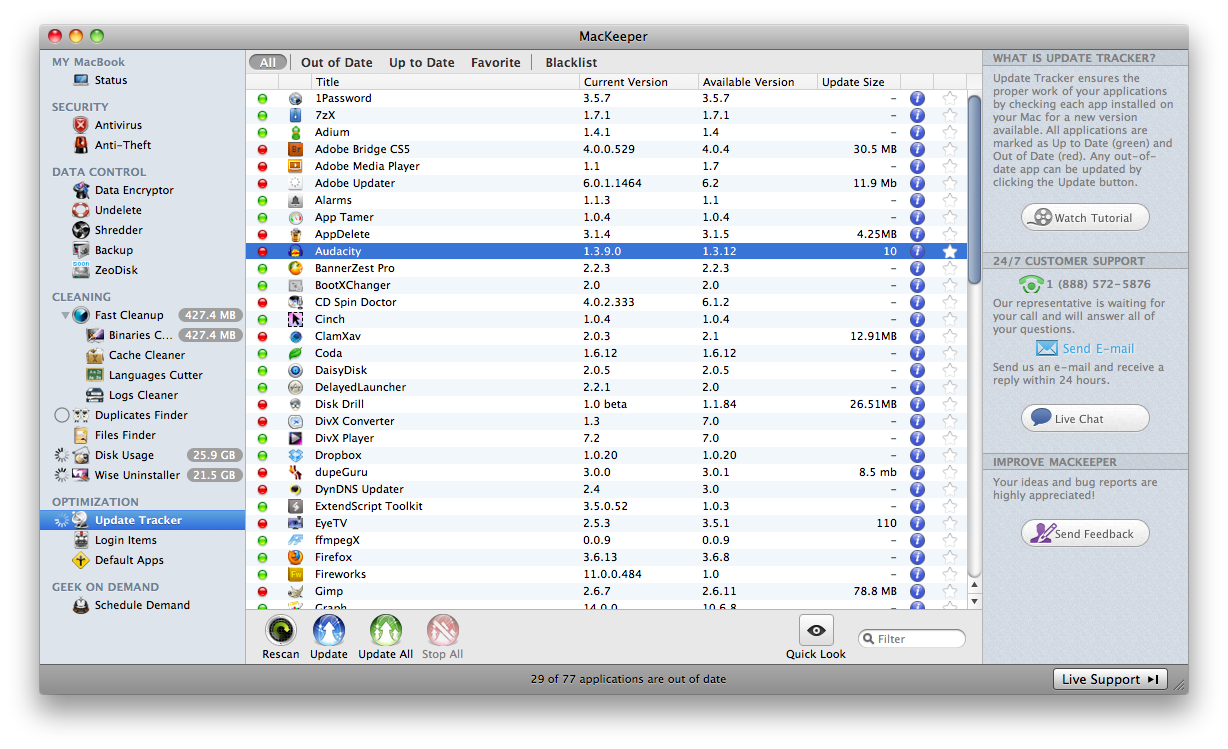
Task: Click the Update All icon
Action: tap(386, 630)
